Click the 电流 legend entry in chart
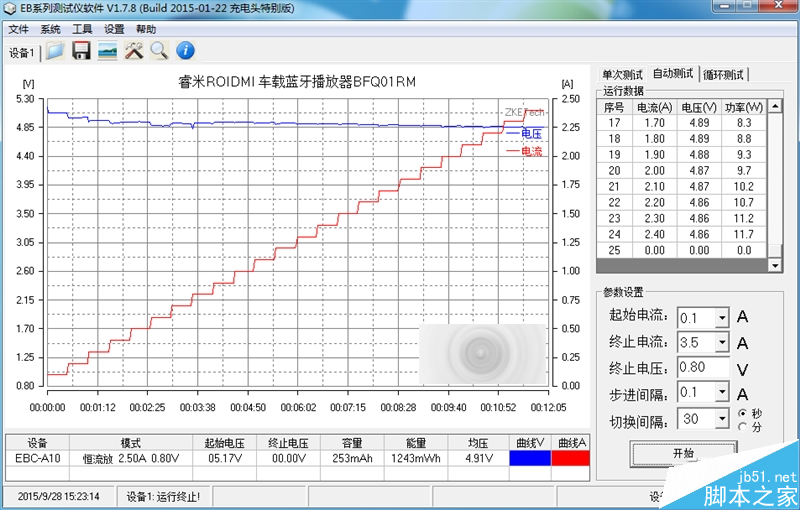 tap(524, 151)
